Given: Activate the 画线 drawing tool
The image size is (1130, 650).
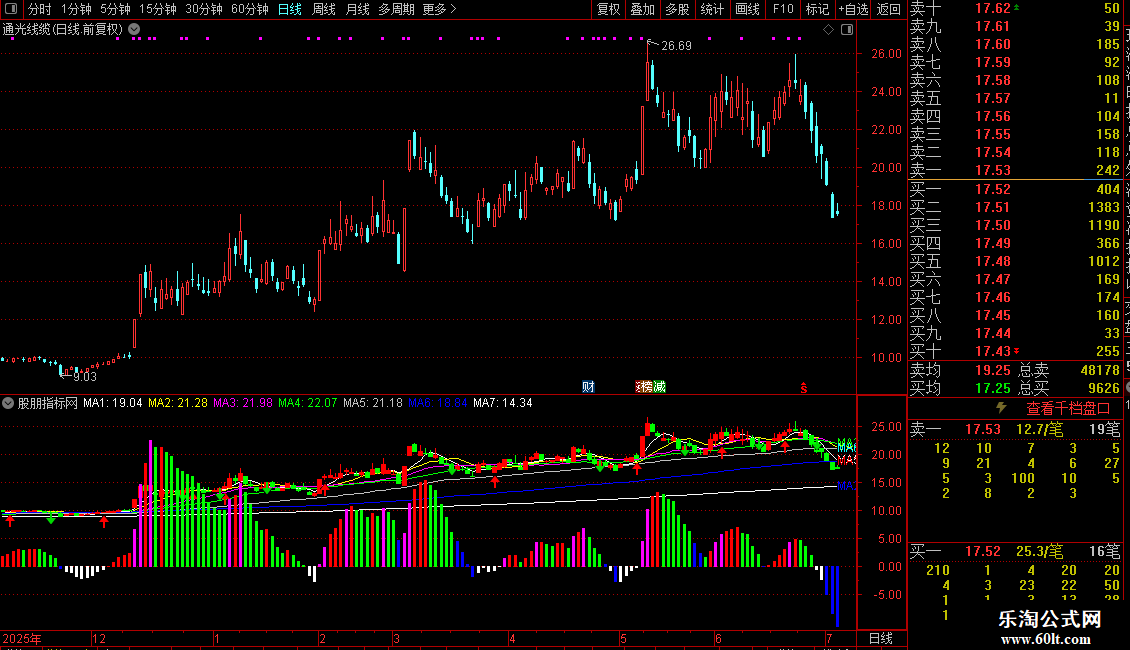Looking at the screenshot, I should pyautogui.click(x=747, y=9).
